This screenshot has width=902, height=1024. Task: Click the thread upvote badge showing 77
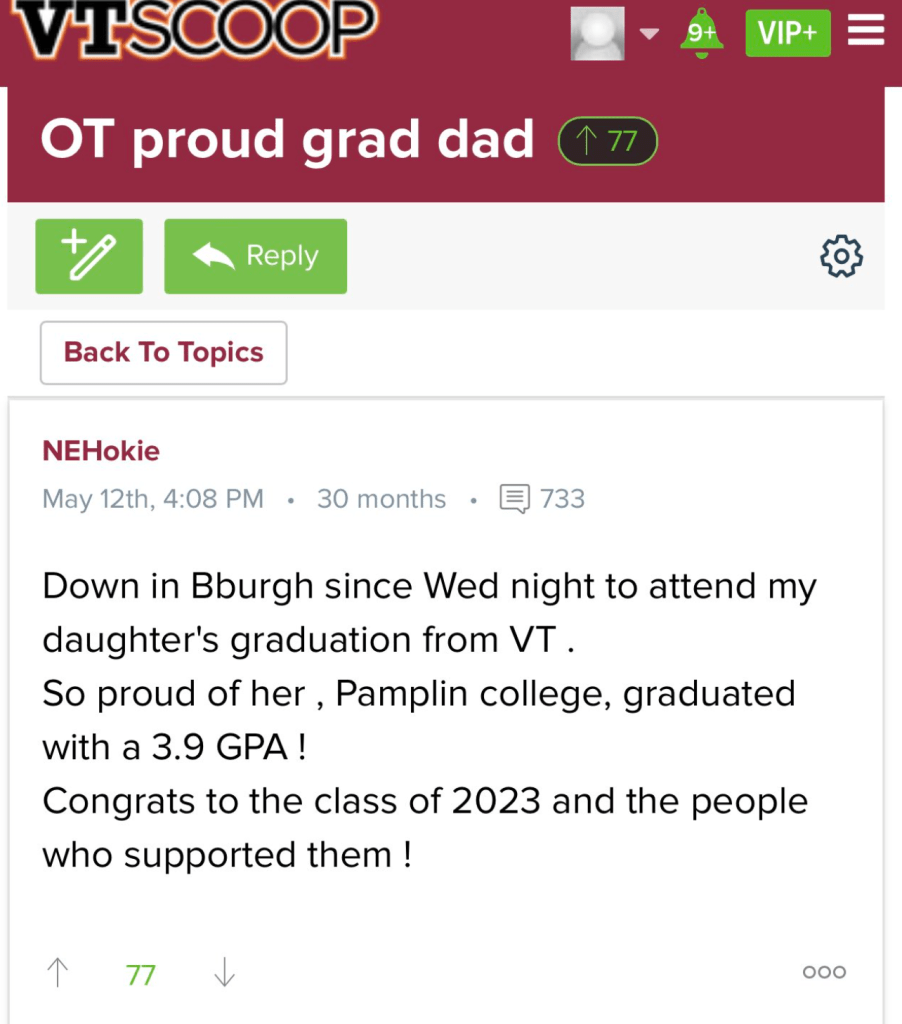tap(607, 141)
